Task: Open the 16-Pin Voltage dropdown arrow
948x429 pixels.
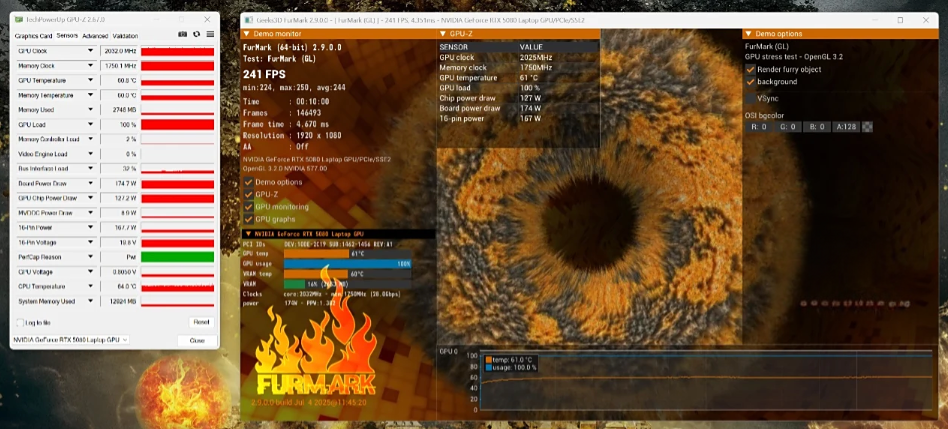Action: [x=91, y=242]
